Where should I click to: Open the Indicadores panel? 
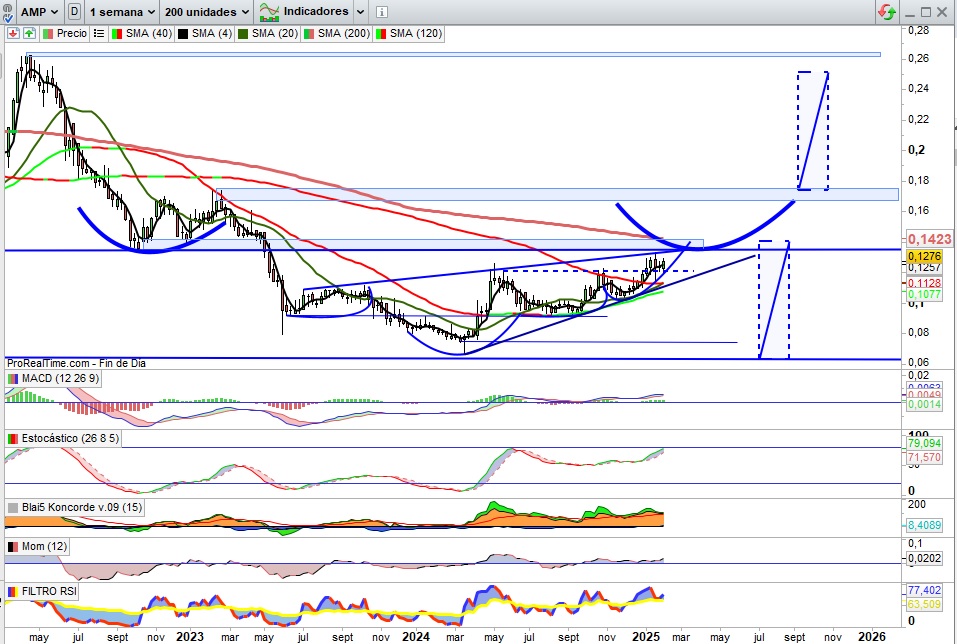[304, 12]
